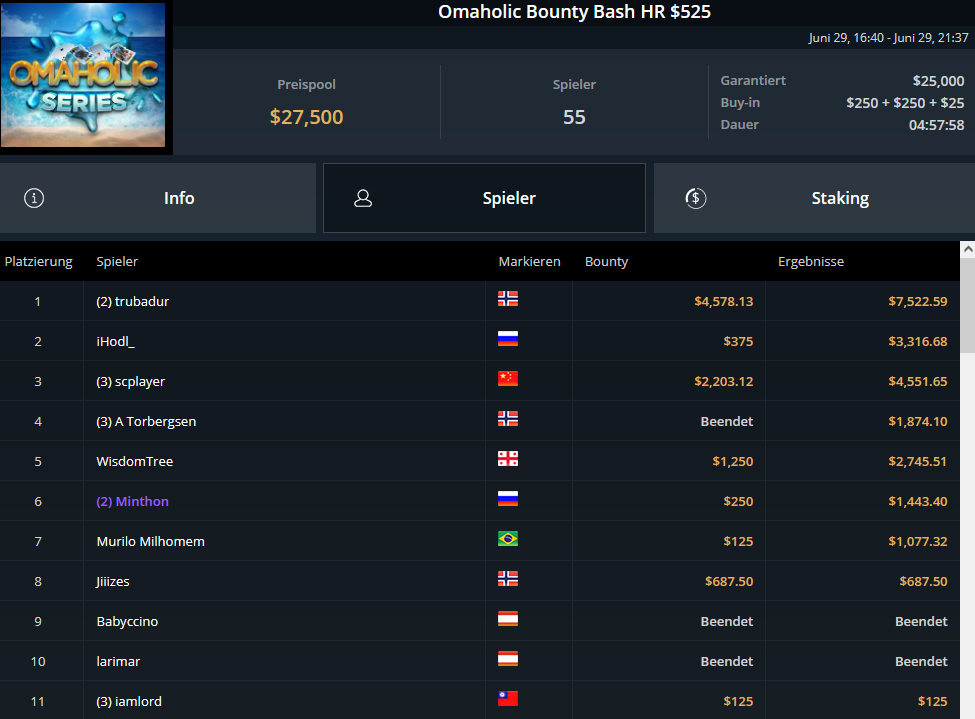Click the Russian flag for Minthon
The width and height of the screenshot is (975, 719).
click(x=508, y=498)
